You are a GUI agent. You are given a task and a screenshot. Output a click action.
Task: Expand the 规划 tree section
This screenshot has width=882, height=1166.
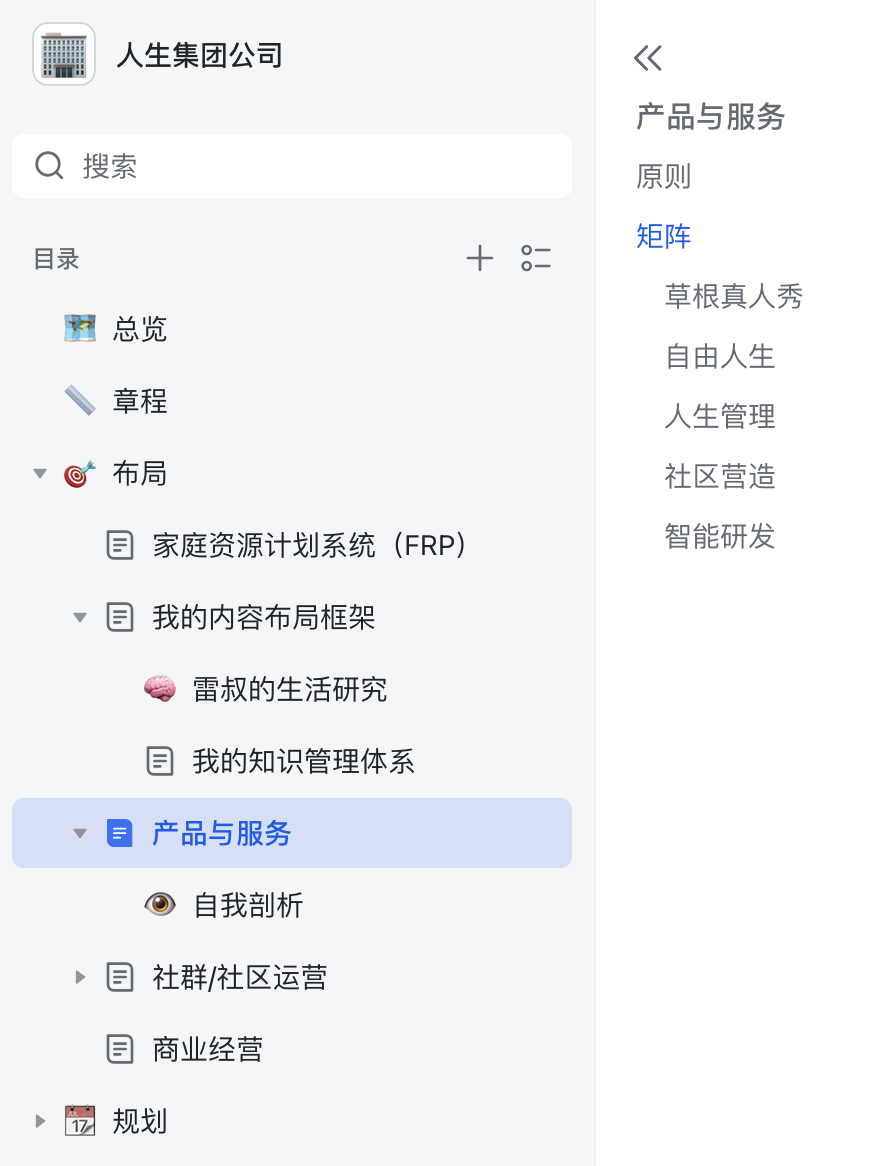40,1121
